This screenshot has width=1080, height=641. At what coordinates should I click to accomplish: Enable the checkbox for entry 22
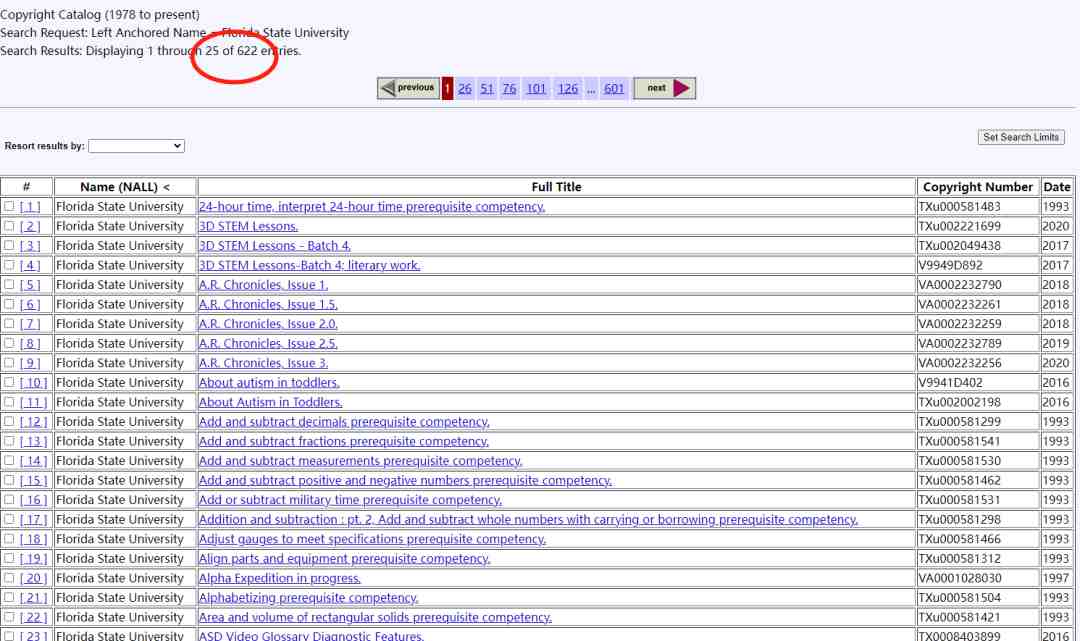coord(9,617)
